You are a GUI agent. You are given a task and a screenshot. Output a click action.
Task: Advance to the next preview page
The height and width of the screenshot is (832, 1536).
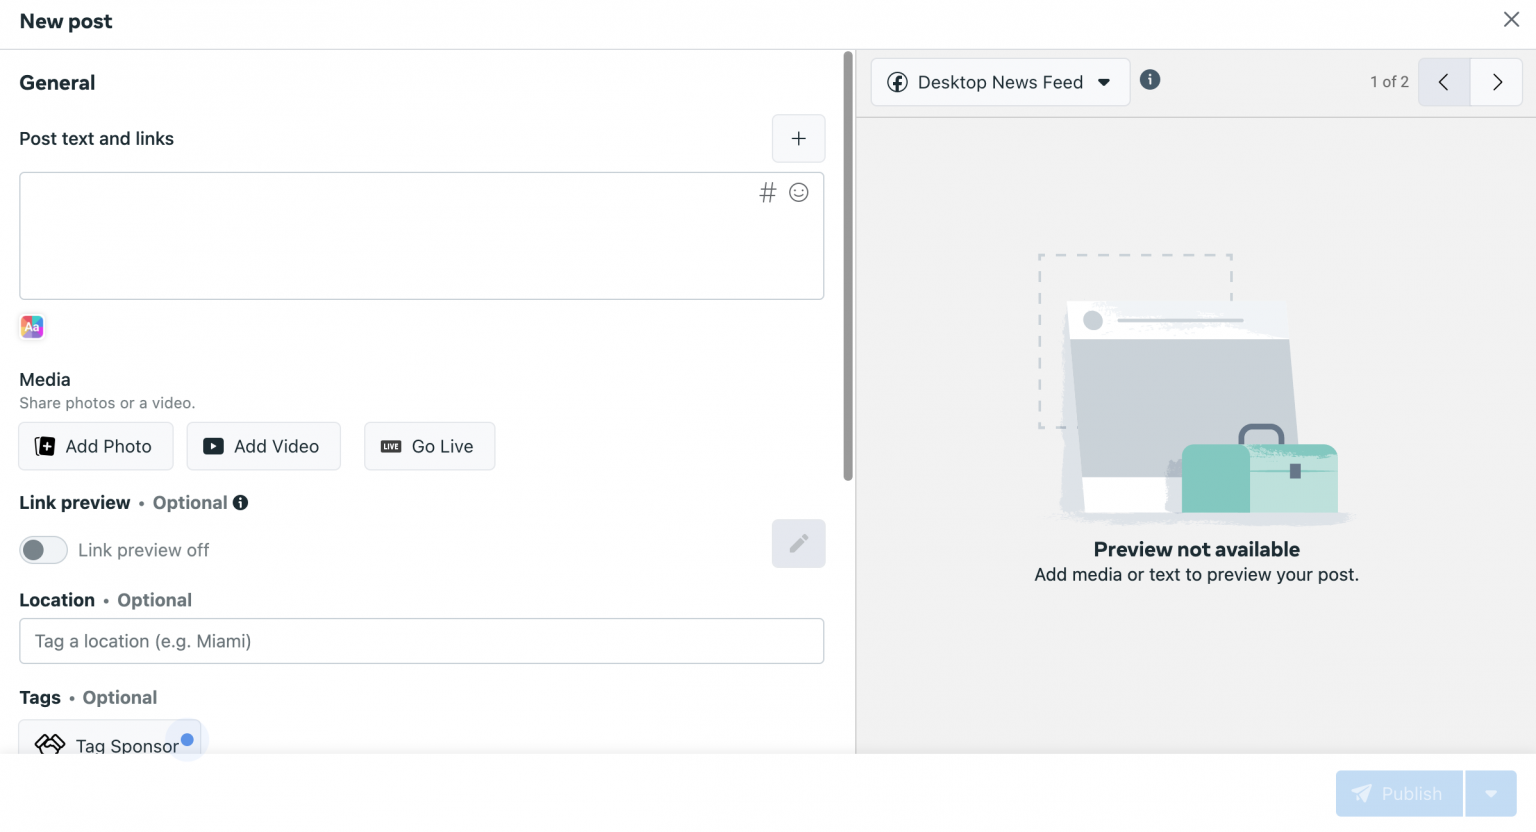tap(1496, 82)
